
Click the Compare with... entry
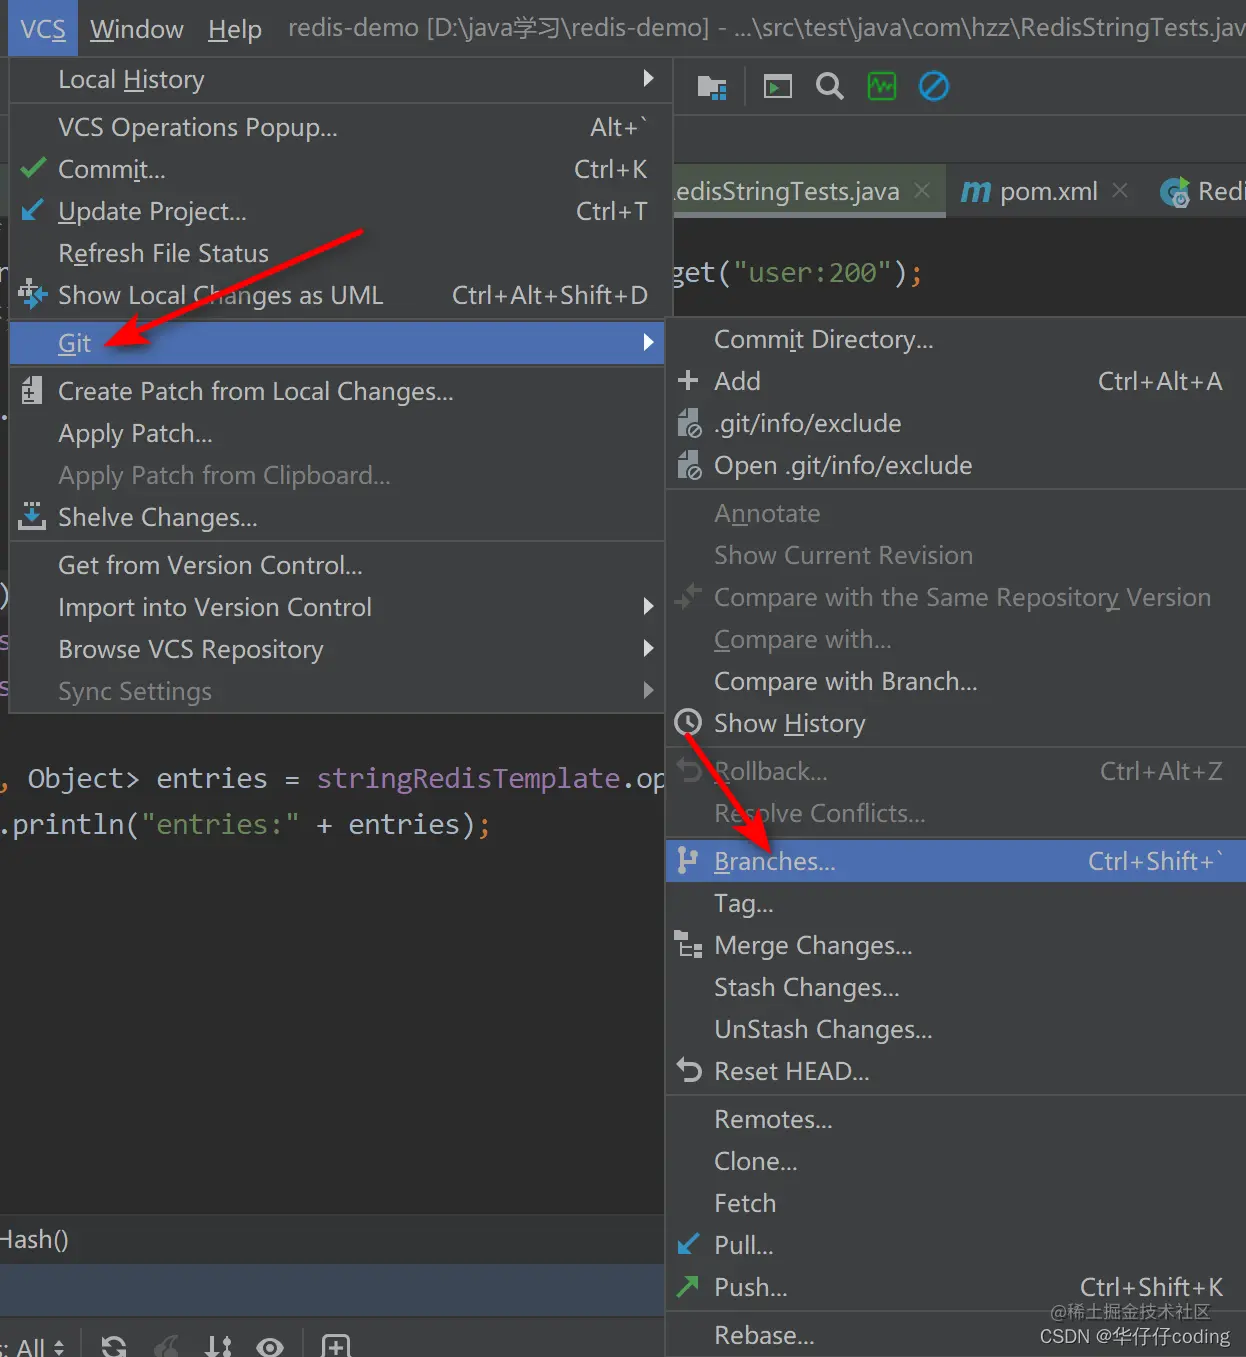click(956, 639)
